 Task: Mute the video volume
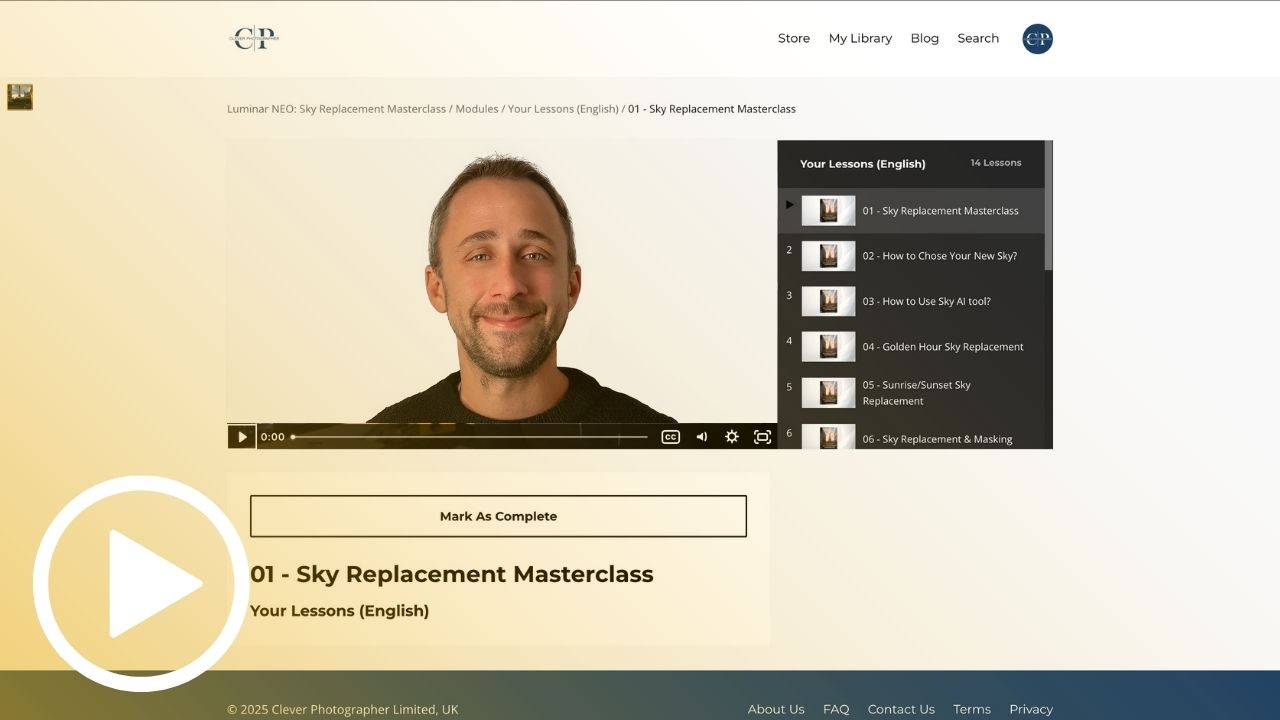(x=702, y=437)
